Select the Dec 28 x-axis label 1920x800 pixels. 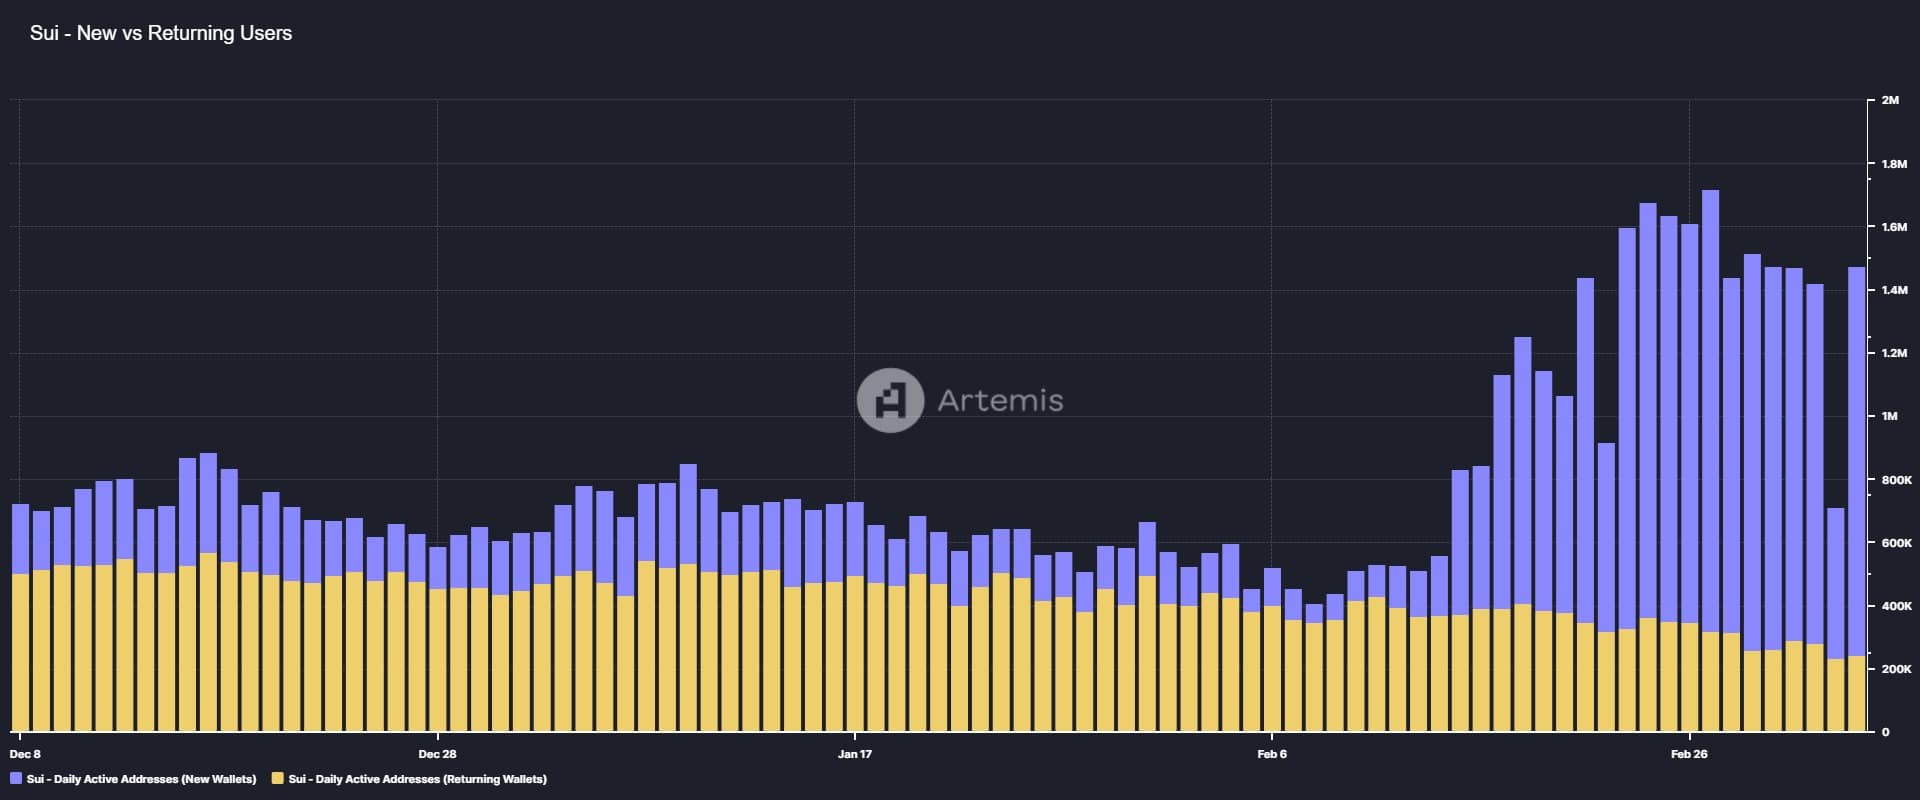(437, 754)
